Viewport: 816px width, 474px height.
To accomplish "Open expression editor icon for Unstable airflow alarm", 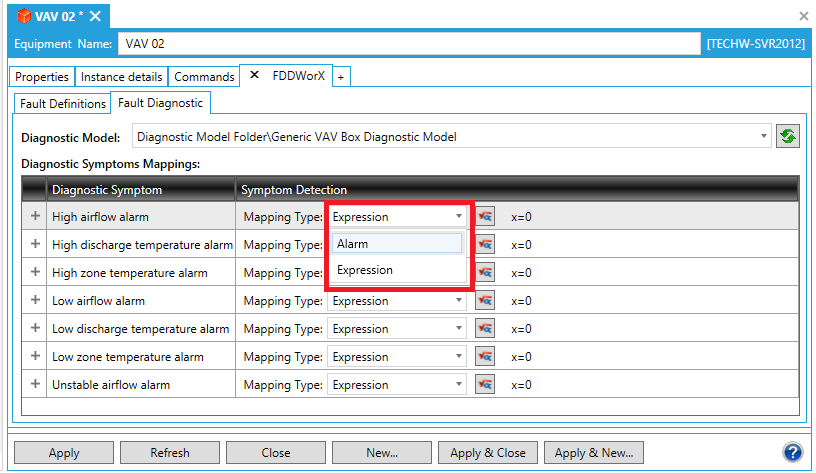I will 485,385.
